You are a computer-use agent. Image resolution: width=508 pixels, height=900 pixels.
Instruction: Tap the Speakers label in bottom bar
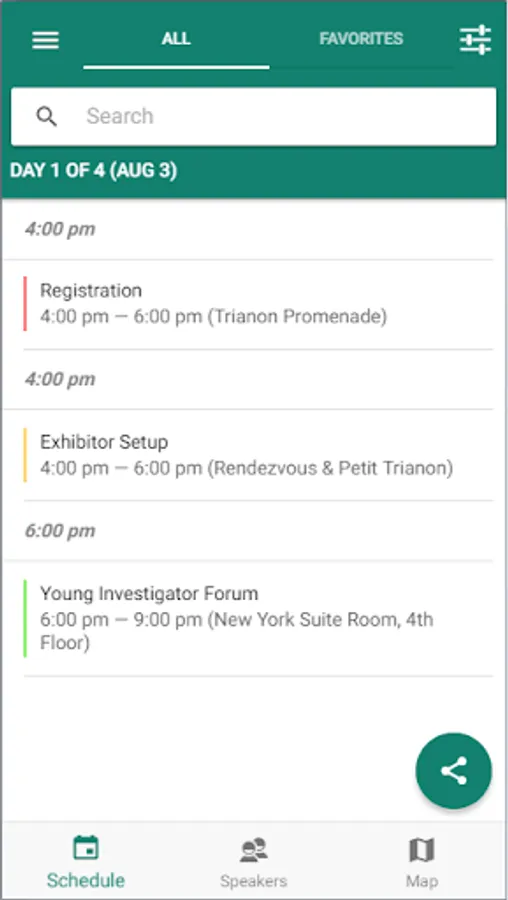point(253,881)
